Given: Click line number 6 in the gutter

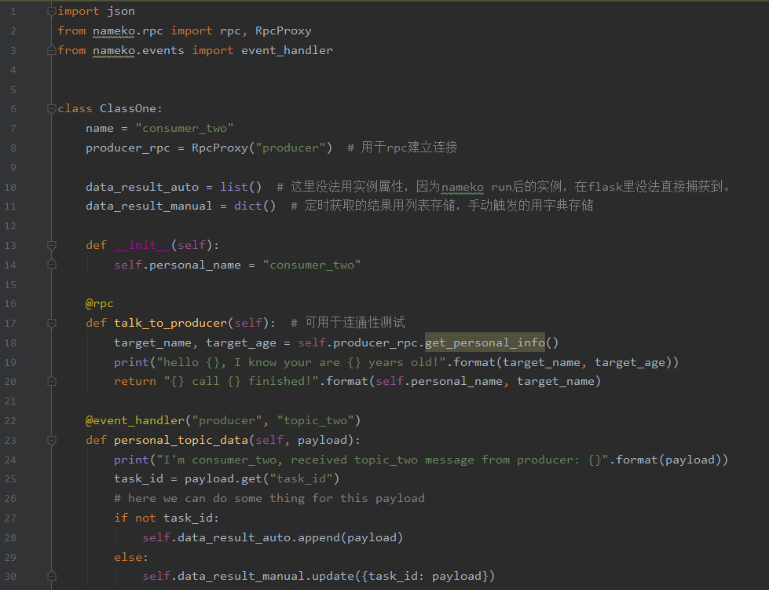Looking at the screenshot, I should tap(13, 108).
